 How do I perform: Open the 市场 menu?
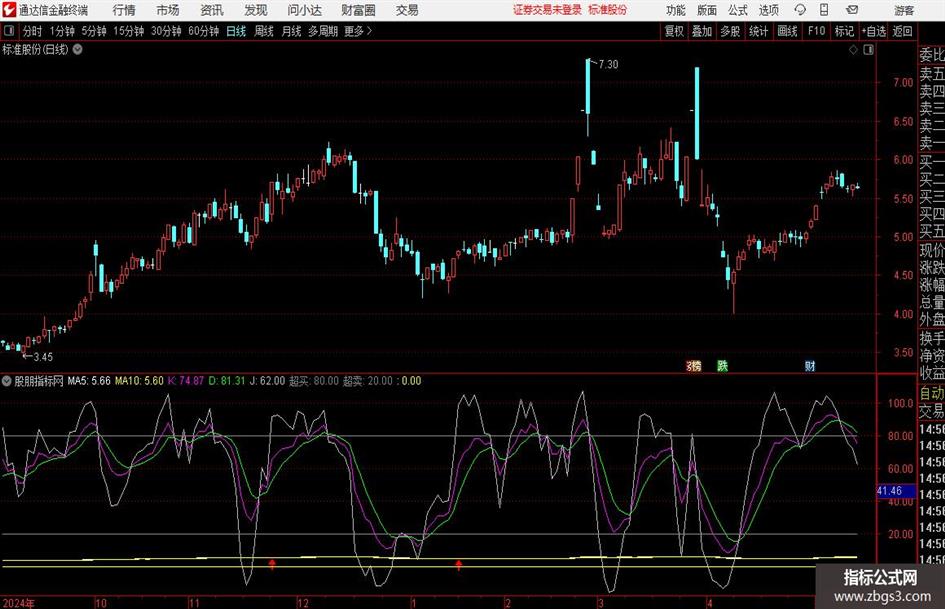pos(168,10)
